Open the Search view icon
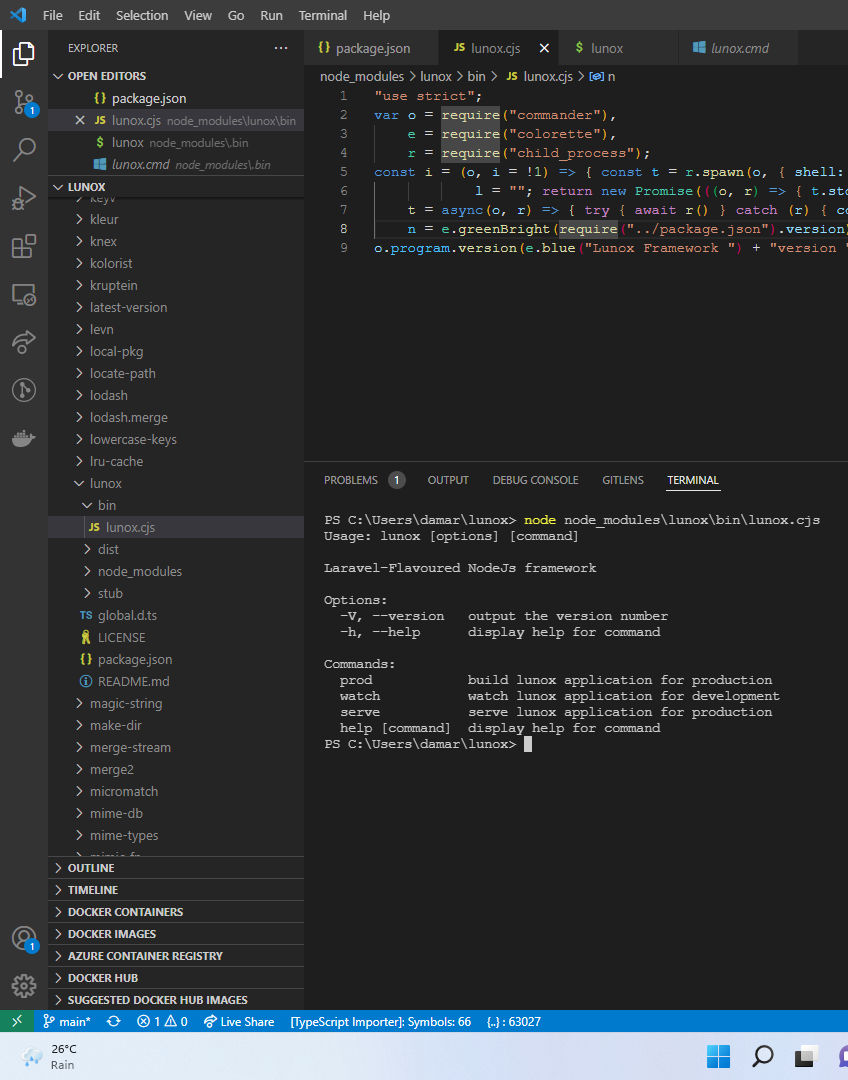The height and width of the screenshot is (1080, 848). pos(23,149)
